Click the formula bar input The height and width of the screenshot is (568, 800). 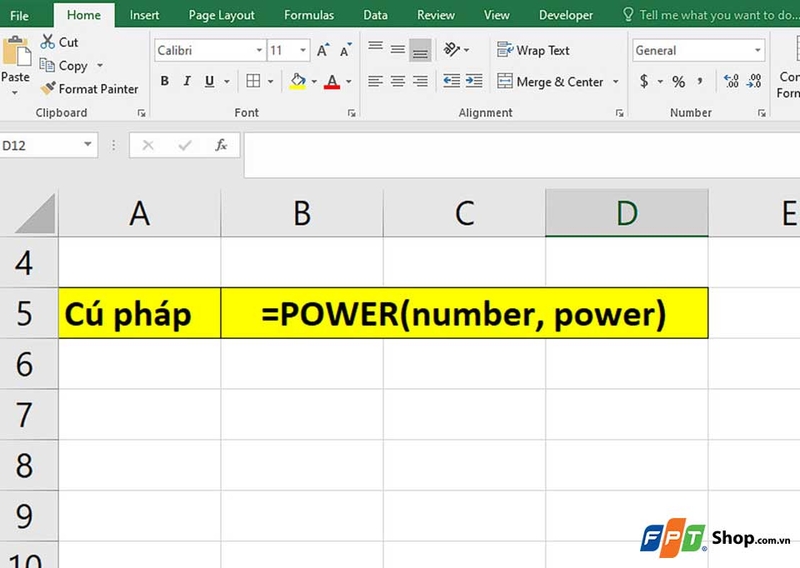[522, 155]
